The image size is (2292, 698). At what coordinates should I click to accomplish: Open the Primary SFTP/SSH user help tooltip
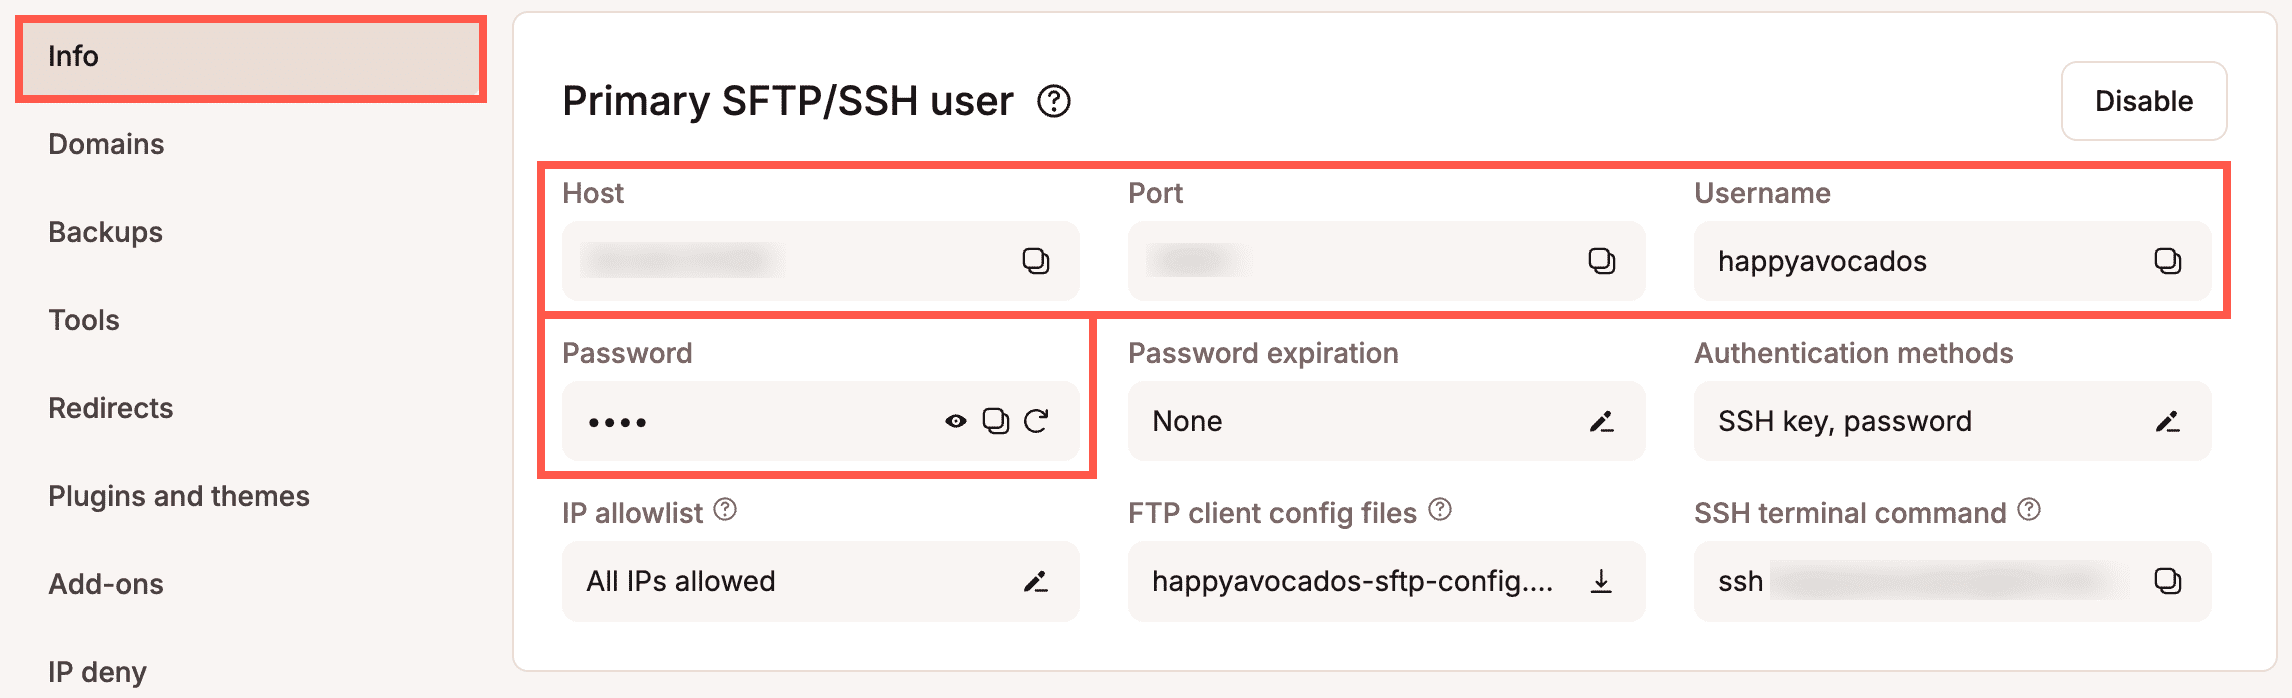coord(1055,101)
